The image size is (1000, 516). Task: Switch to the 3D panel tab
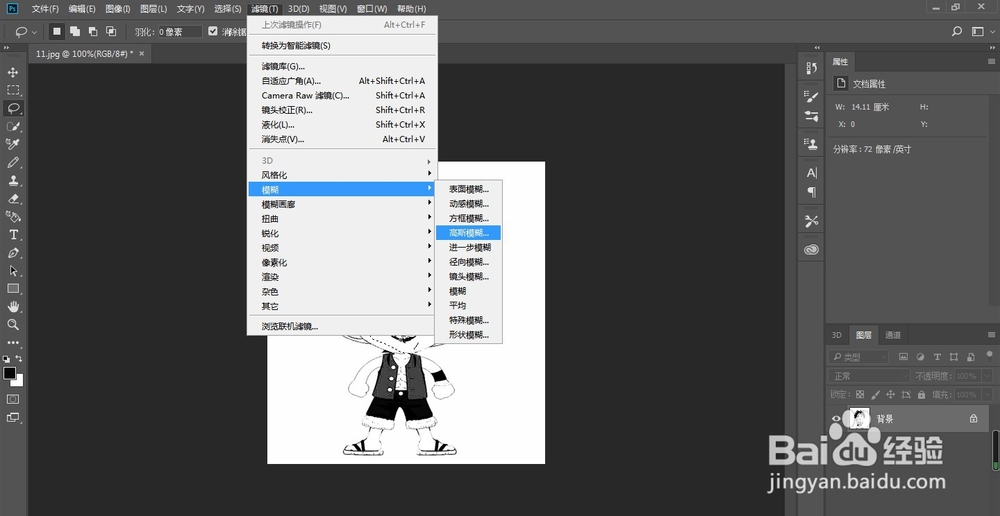837,335
